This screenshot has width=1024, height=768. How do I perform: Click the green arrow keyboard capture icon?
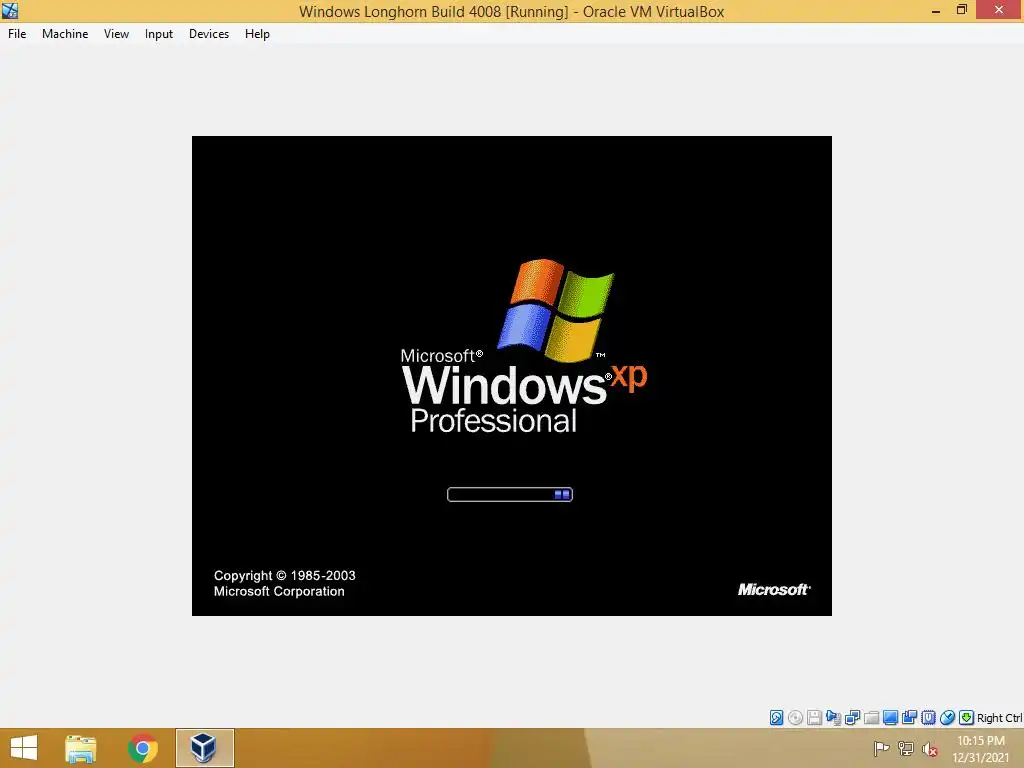[x=967, y=718]
